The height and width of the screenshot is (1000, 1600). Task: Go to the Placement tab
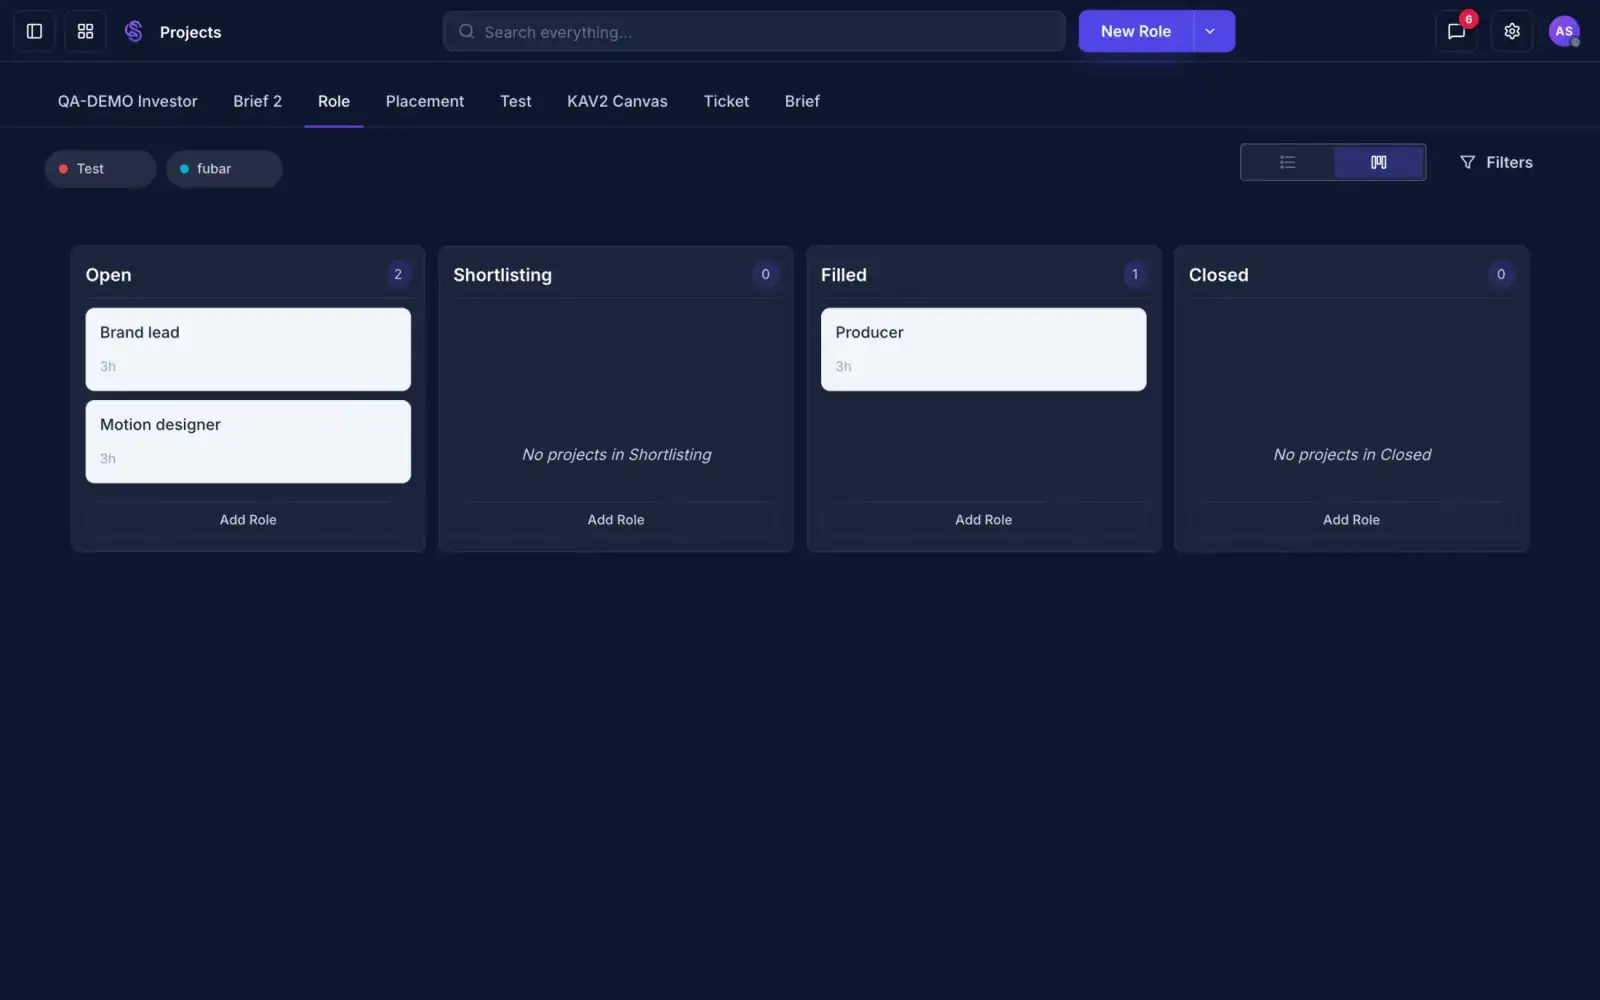click(x=425, y=101)
